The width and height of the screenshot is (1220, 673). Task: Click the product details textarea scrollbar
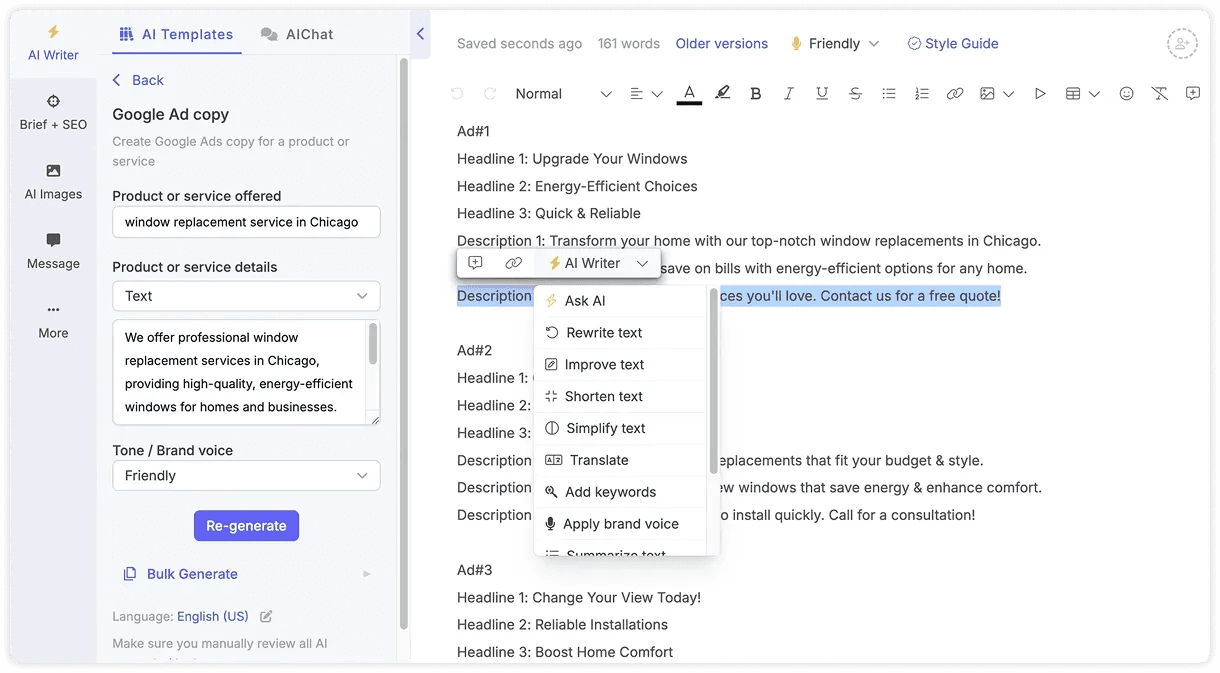pos(373,343)
